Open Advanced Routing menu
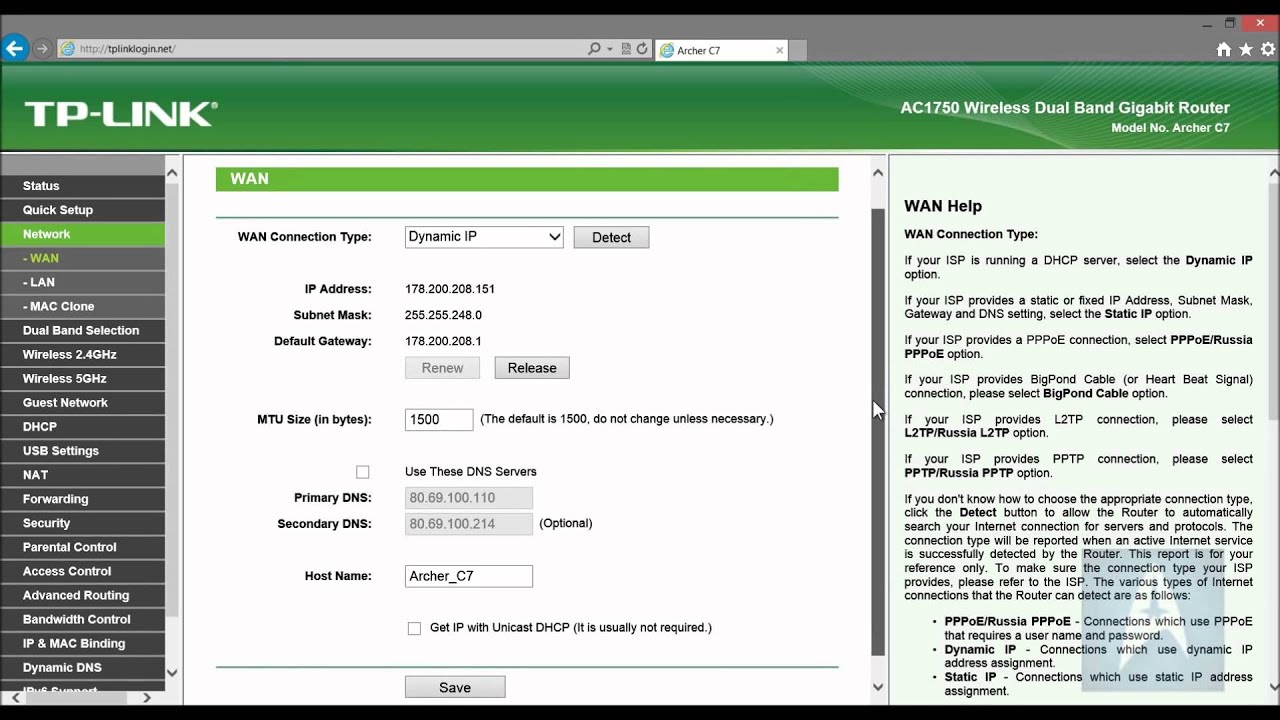This screenshot has width=1280, height=720. pyautogui.click(x=82, y=595)
